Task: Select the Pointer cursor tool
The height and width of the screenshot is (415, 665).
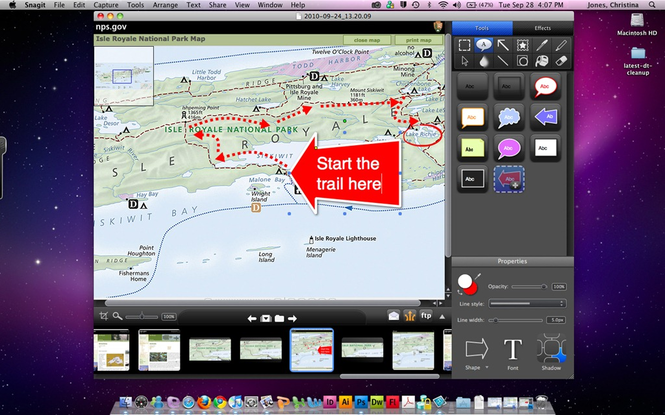Action: (464, 61)
